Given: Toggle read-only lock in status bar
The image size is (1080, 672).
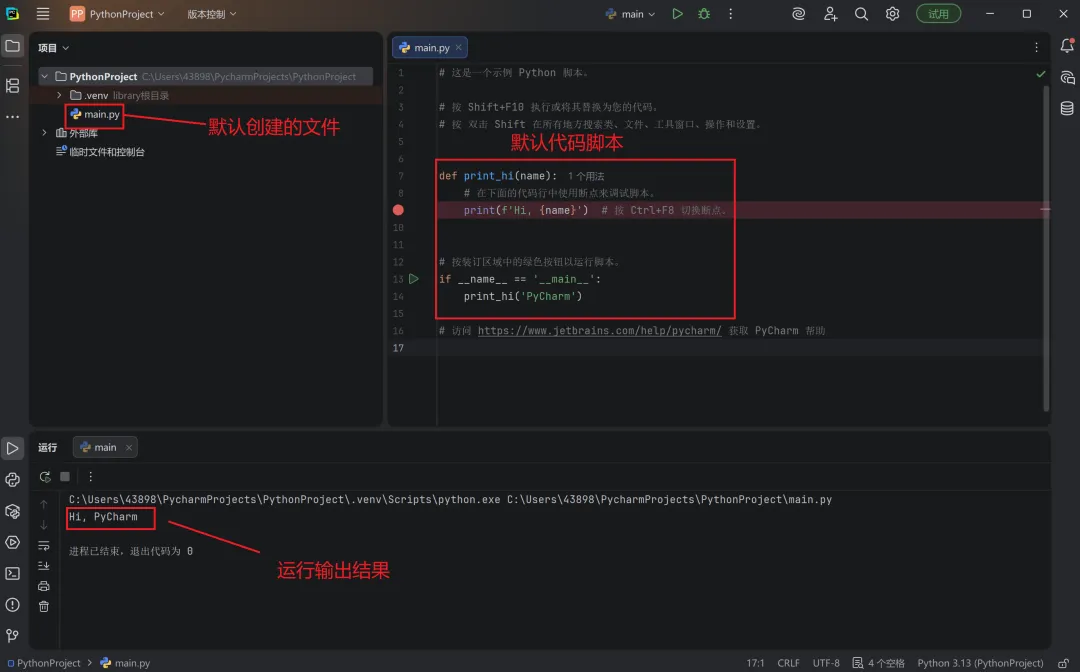Looking at the screenshot, I should click(1063, 663).
